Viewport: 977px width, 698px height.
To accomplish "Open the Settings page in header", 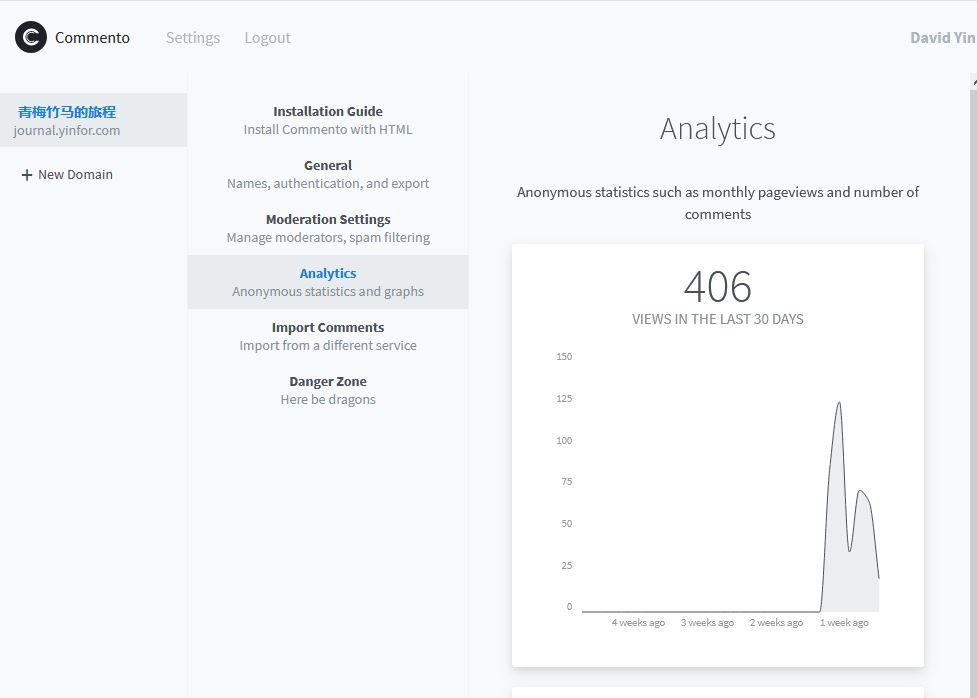I will pyautogui.click(x=193, y=38).
